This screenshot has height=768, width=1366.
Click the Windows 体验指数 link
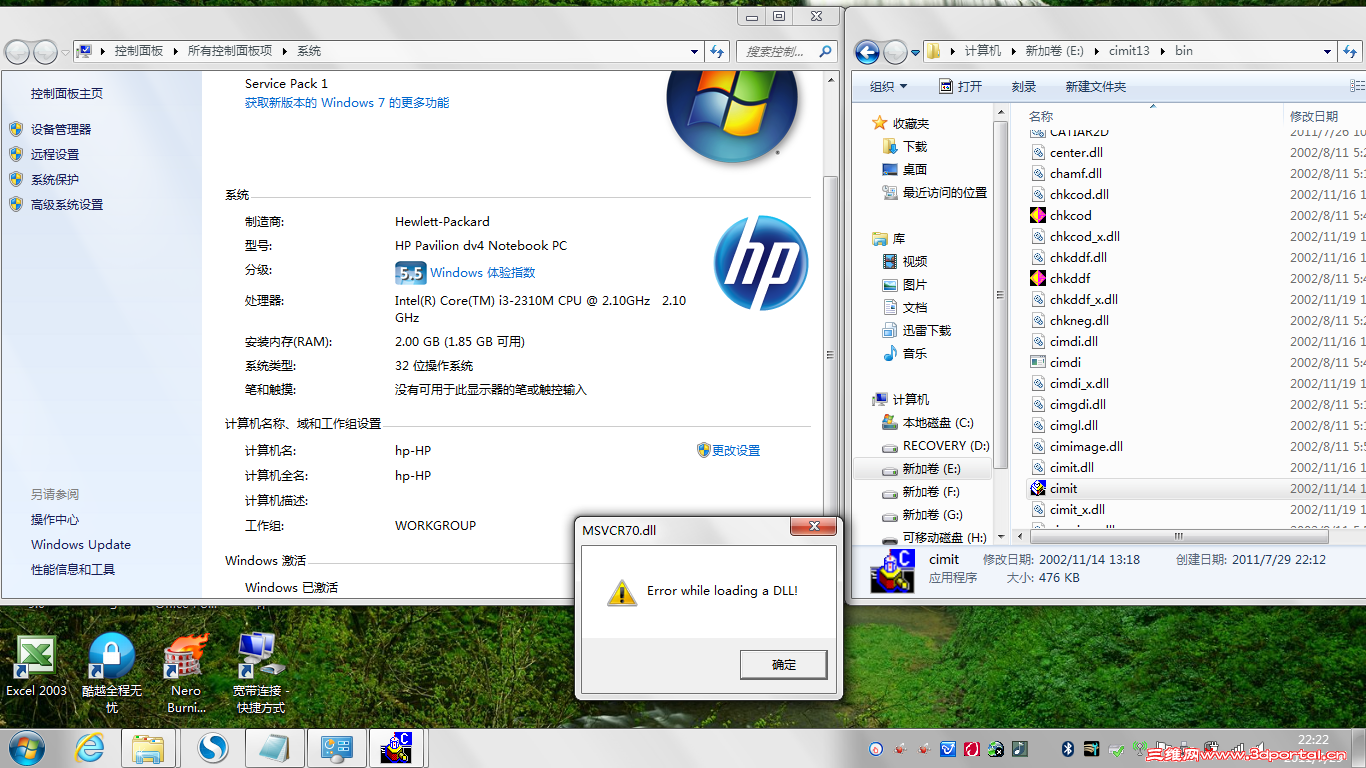coord(482,272)
